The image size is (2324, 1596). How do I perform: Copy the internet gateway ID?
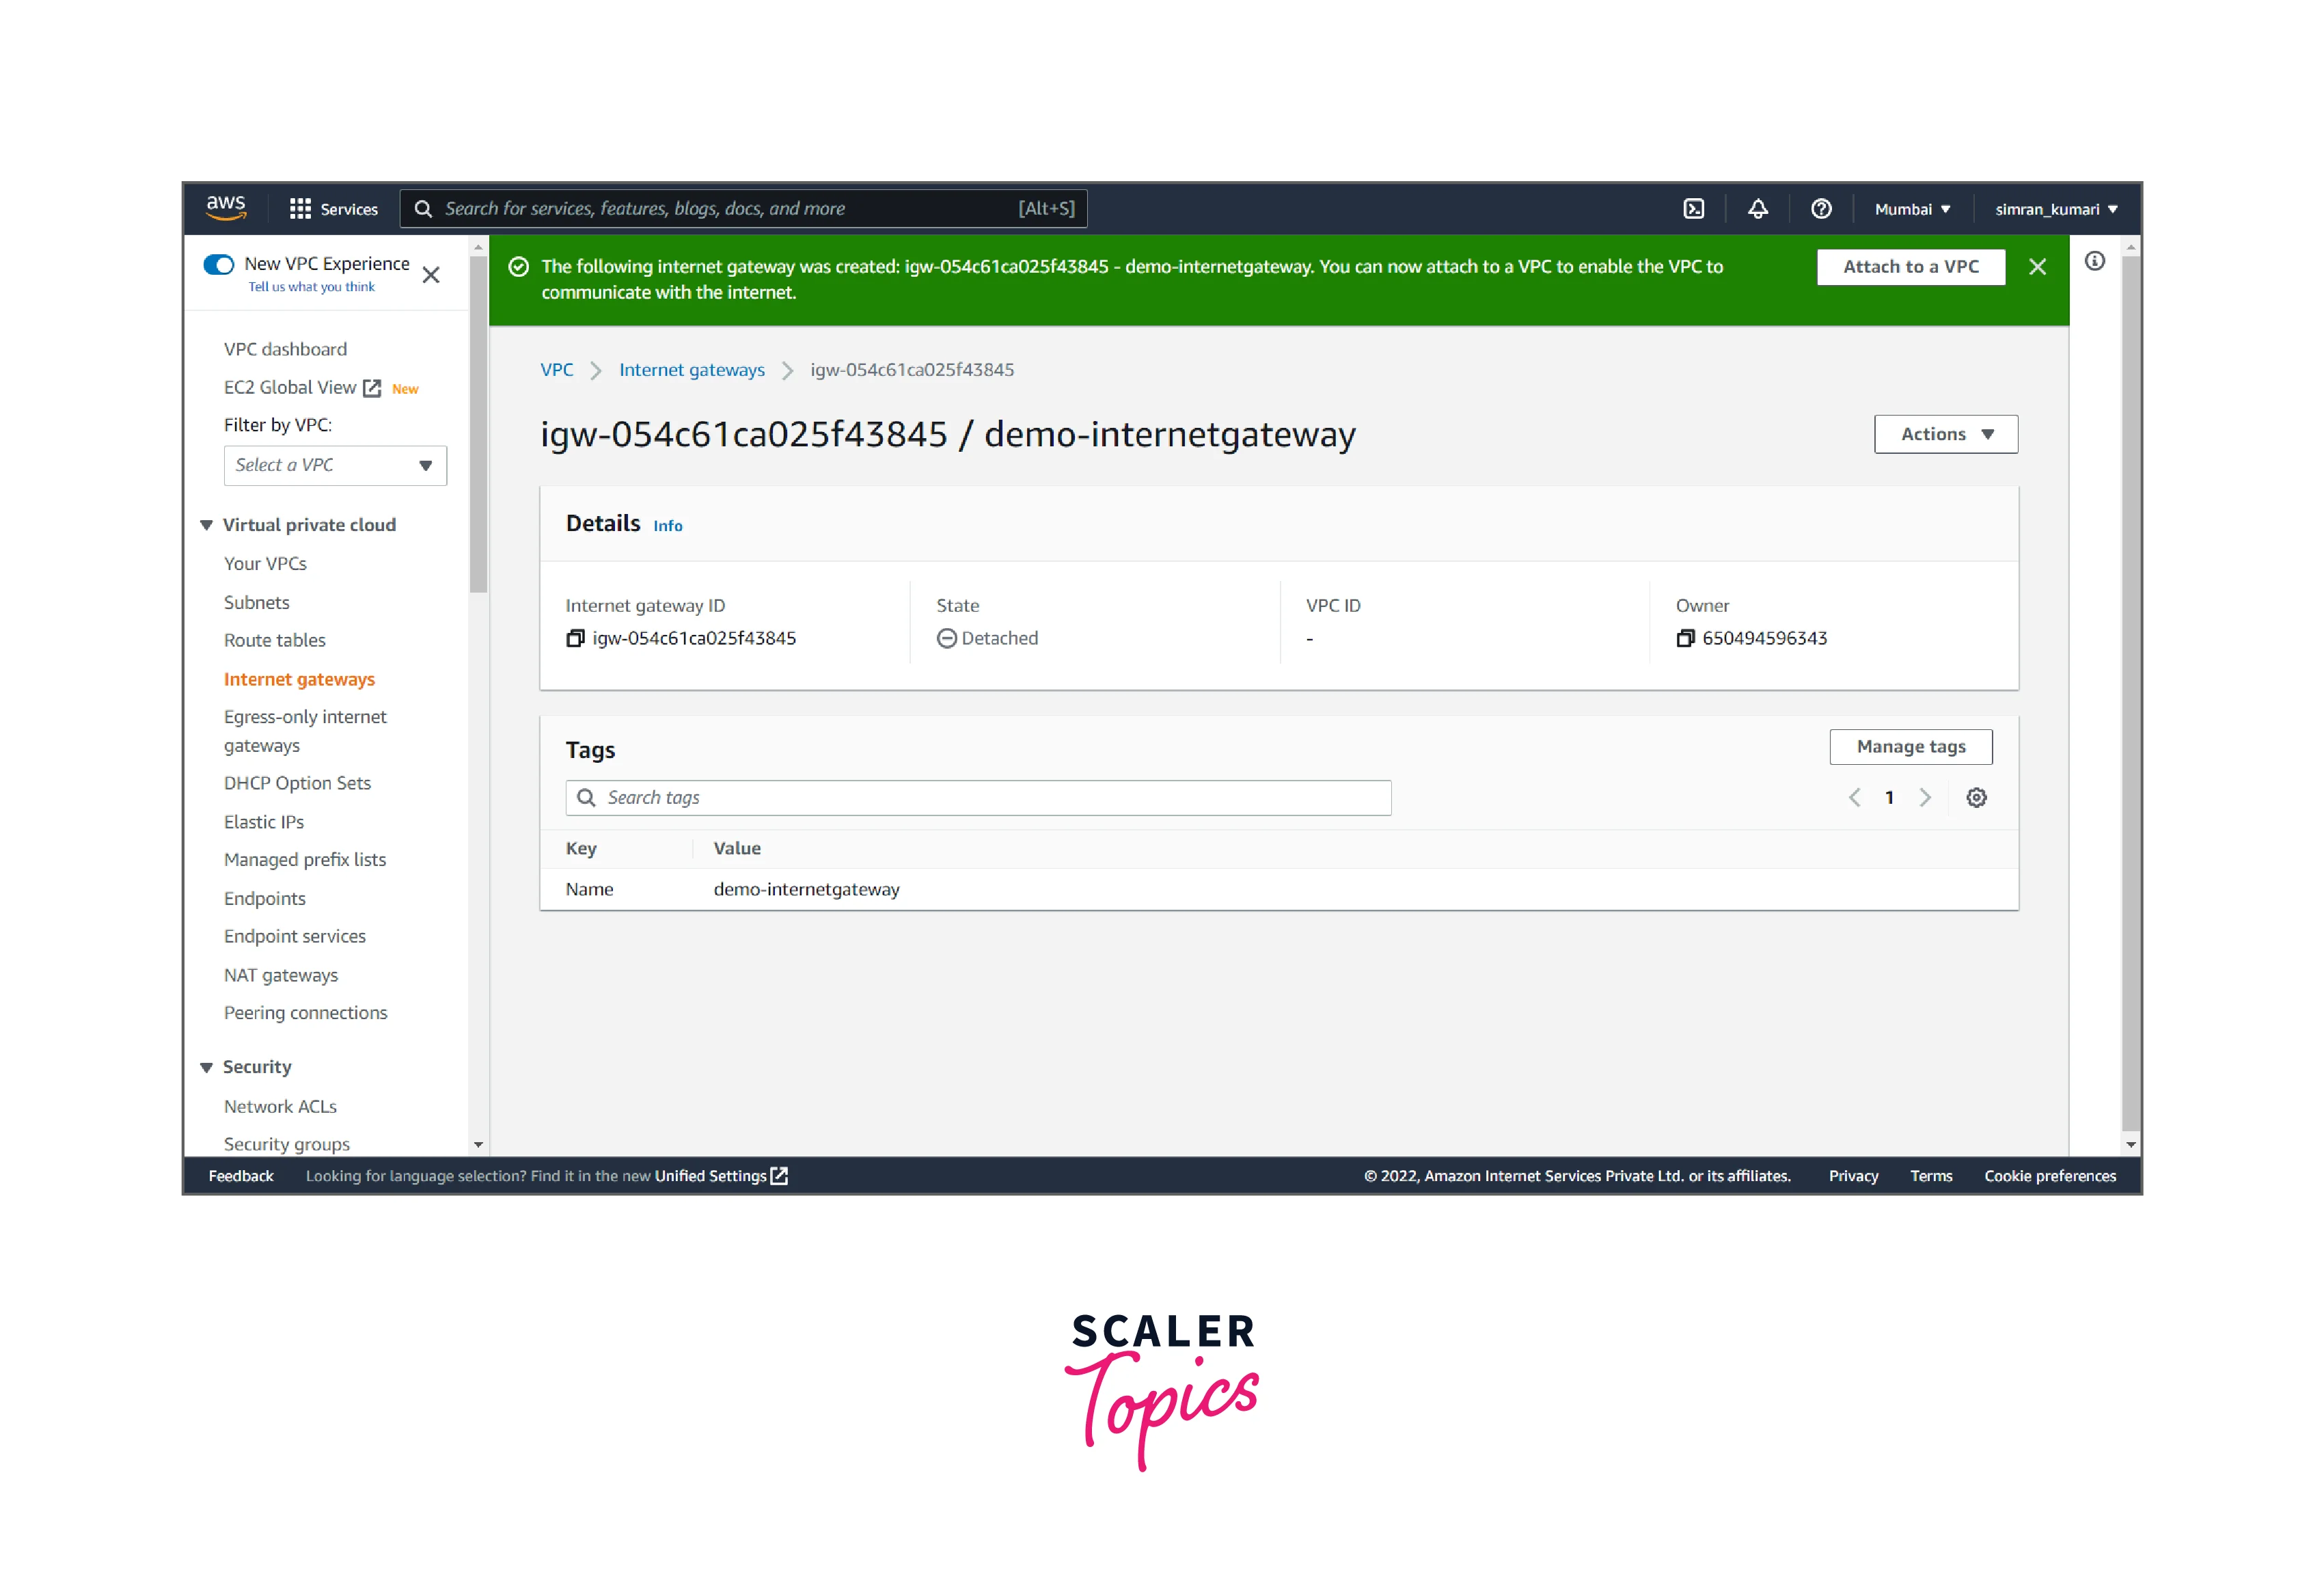[x=575, y=638]
